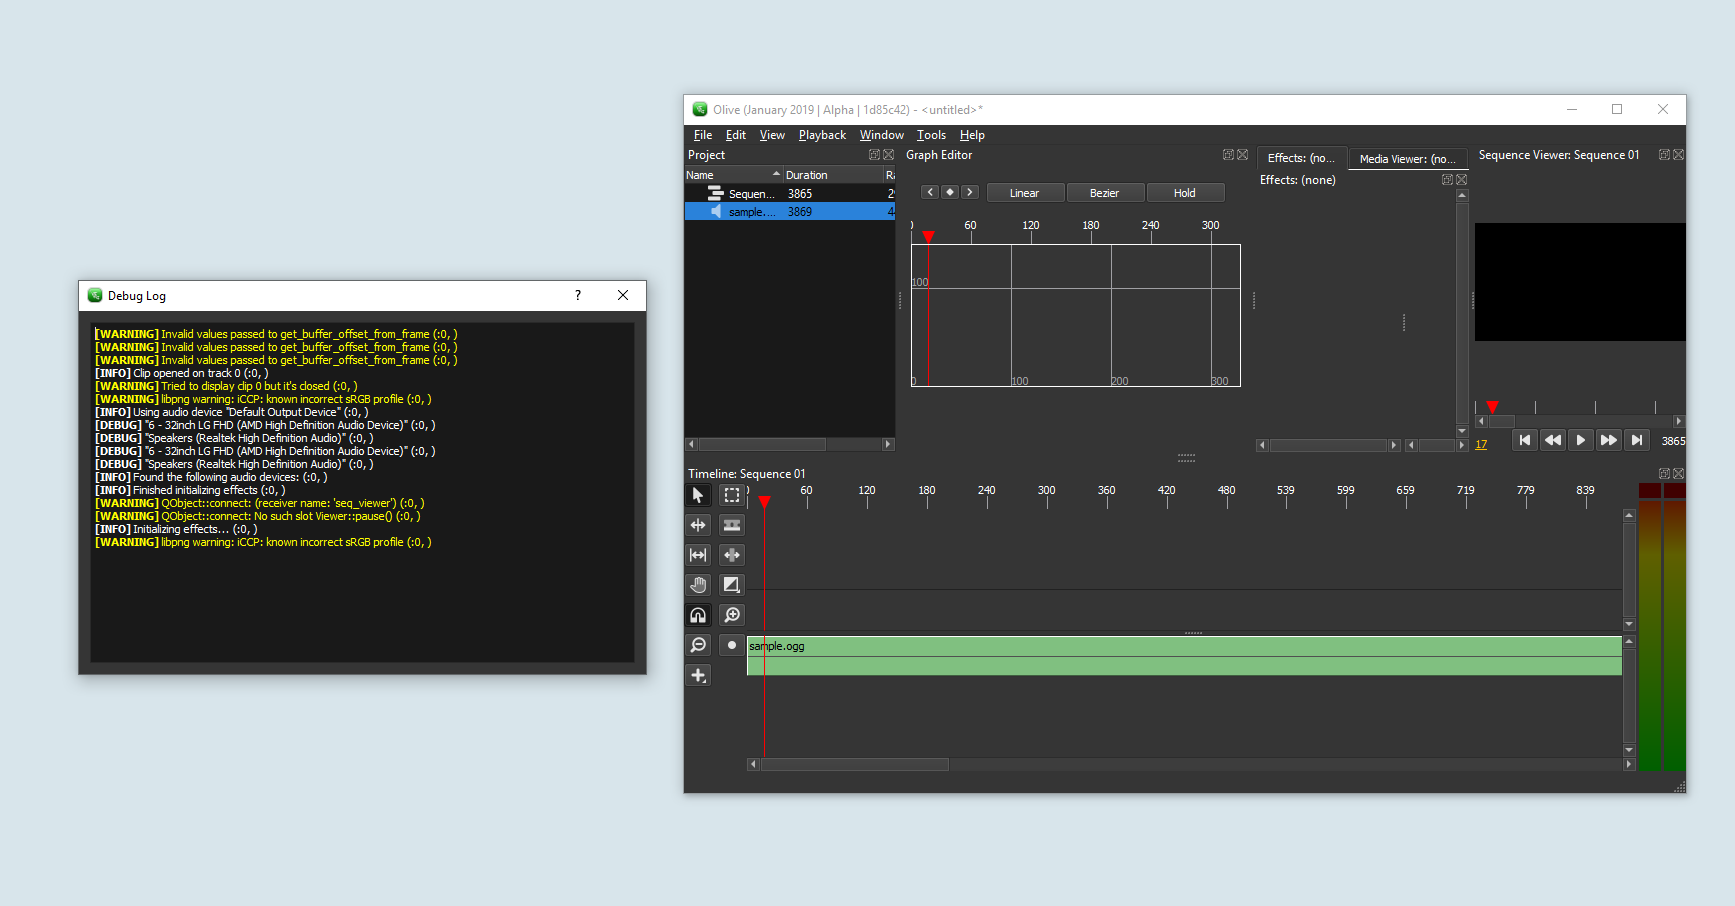Go to start in Sequence Viewer

[1525, 440]
